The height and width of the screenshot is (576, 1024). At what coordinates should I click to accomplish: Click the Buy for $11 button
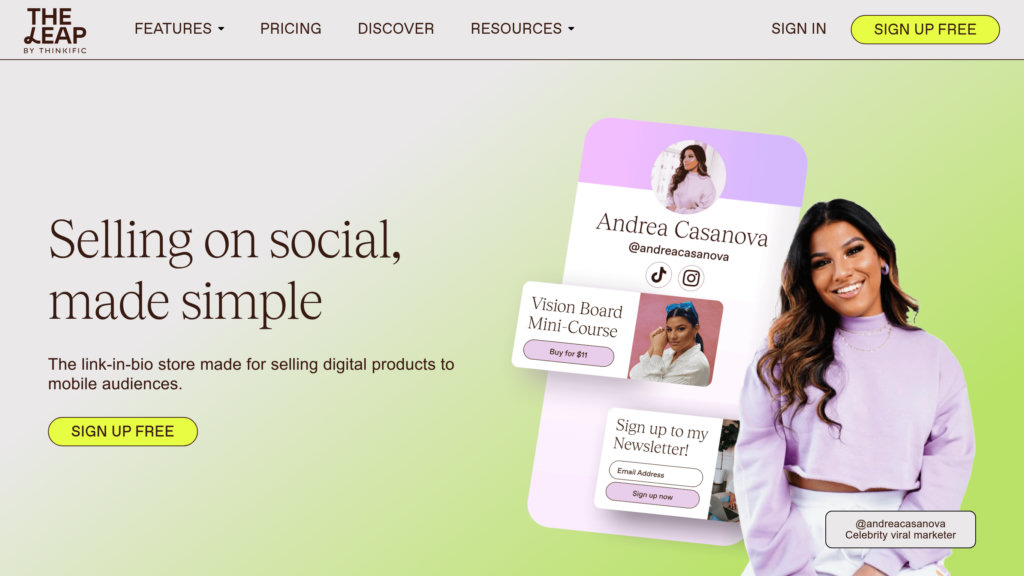tap(568, 353)
